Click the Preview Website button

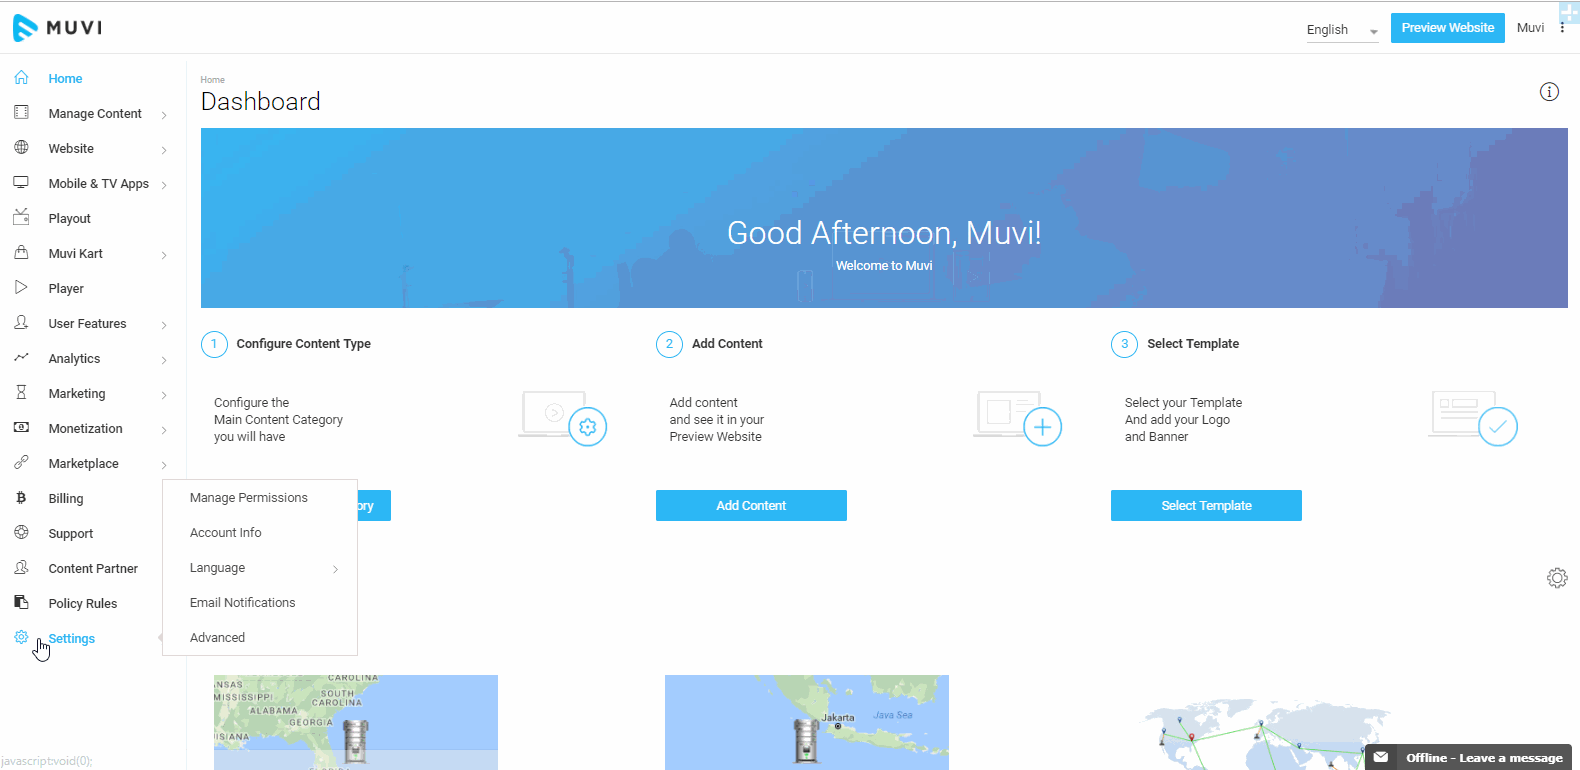click(1447, 28)
